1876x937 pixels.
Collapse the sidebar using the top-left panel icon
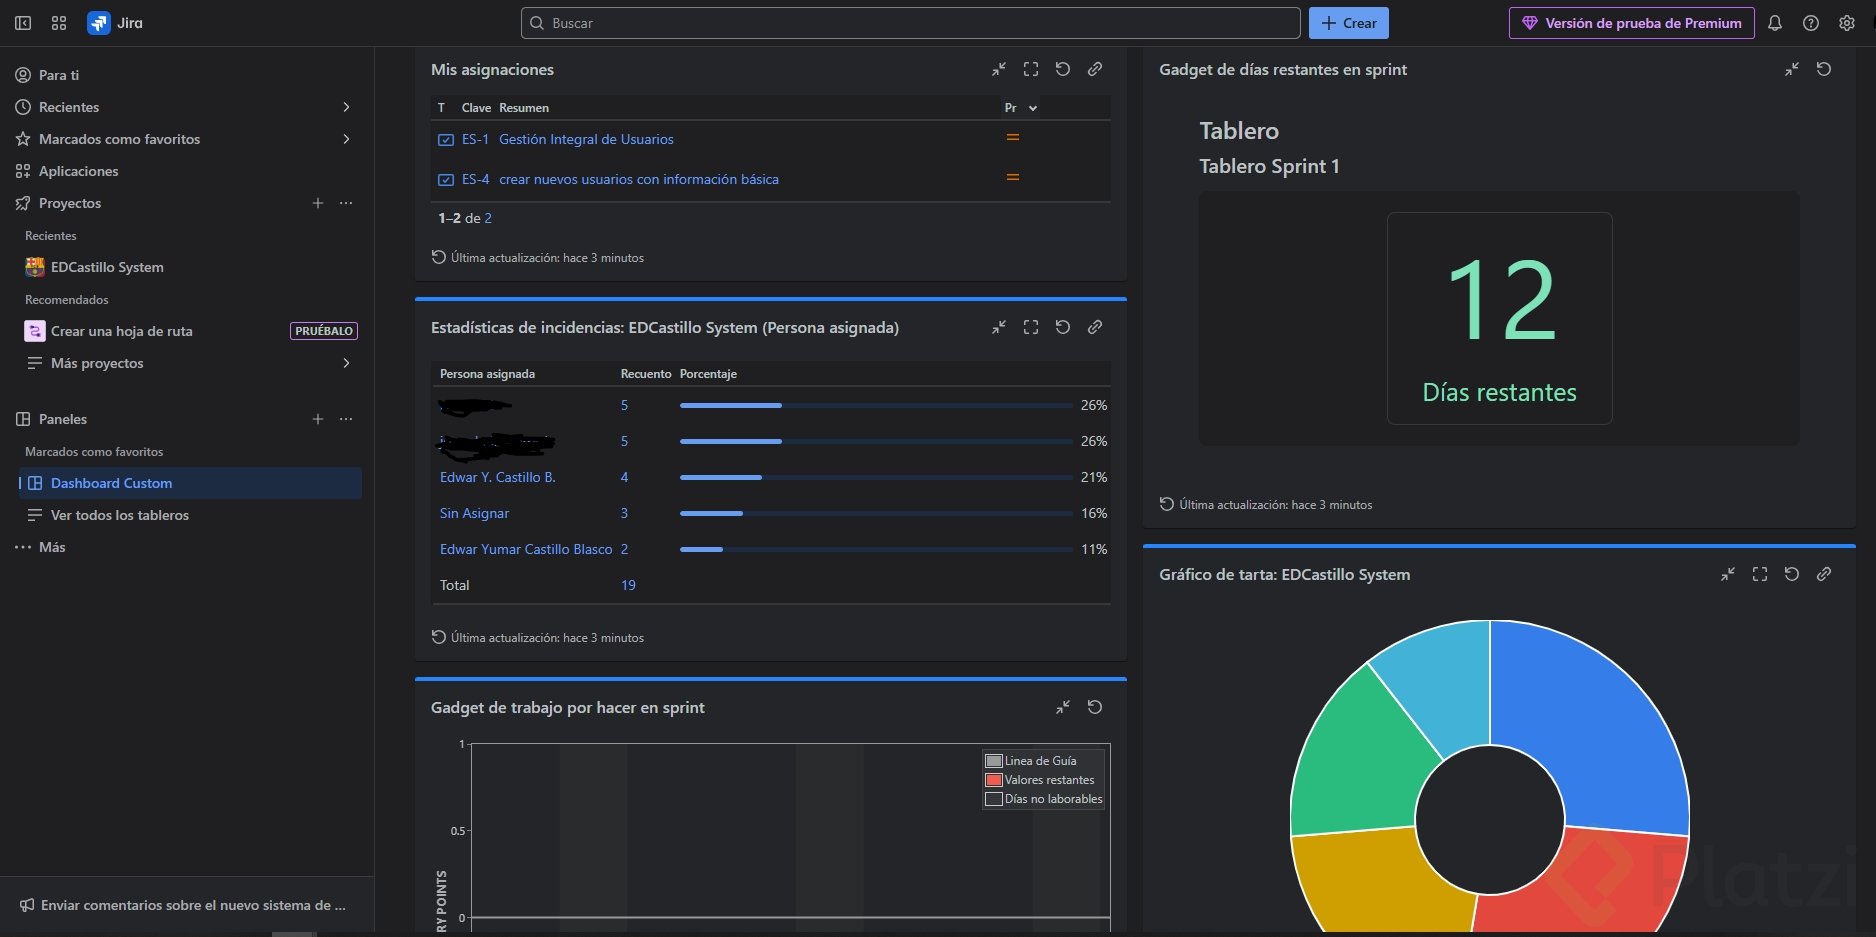tap(23, 23)
